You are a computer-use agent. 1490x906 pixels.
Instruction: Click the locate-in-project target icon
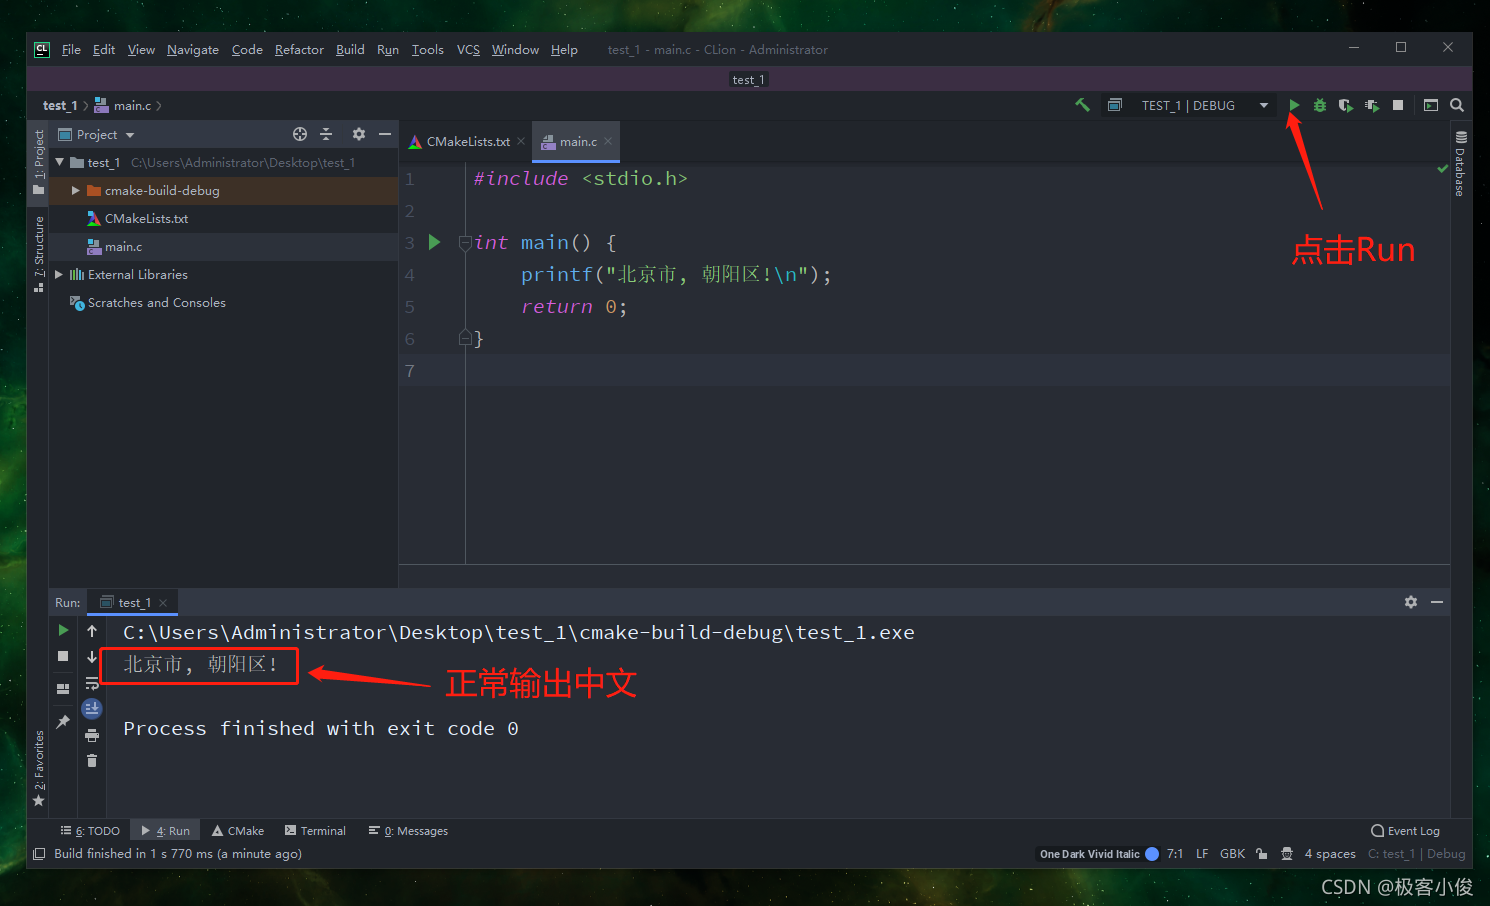click(x=300, y=134)
